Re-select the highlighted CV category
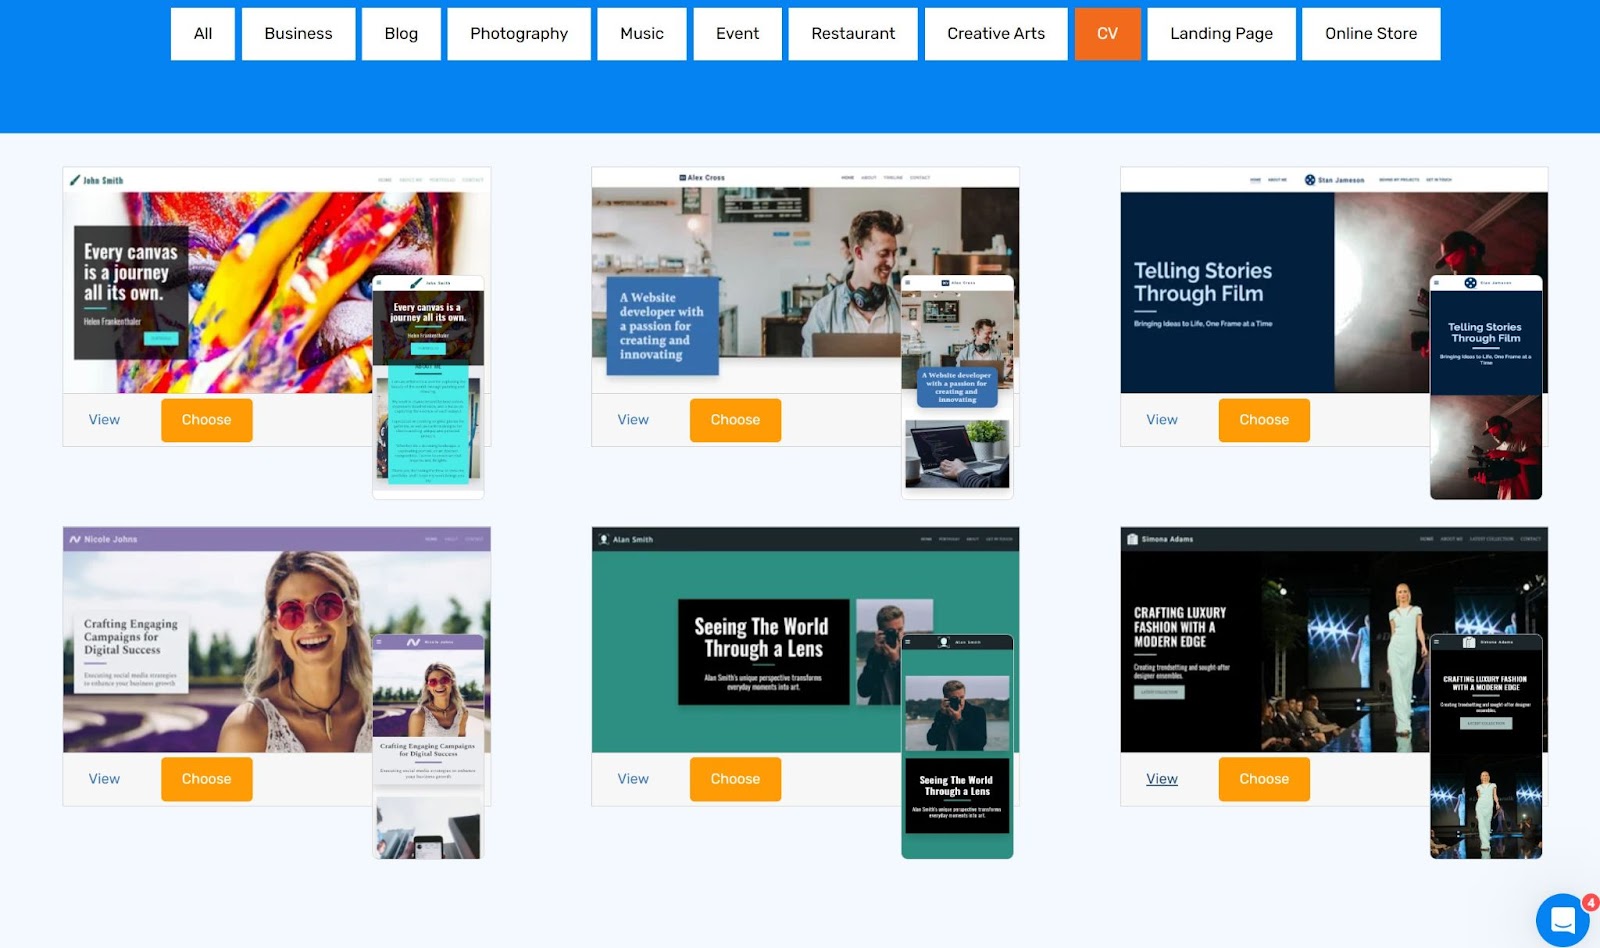 tap(1107, 33)
